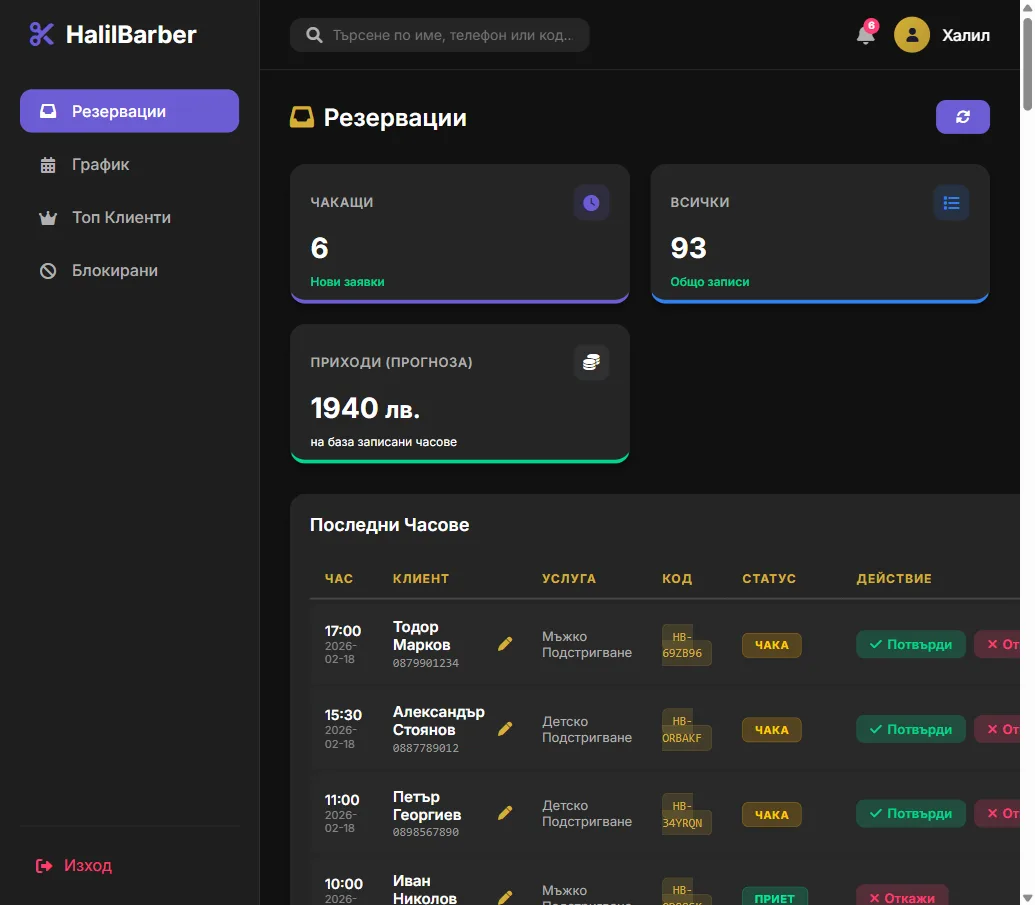Select the График calendar icon in the sidebar
This screenshot has width=1035, height=905.
click(48, 164)
